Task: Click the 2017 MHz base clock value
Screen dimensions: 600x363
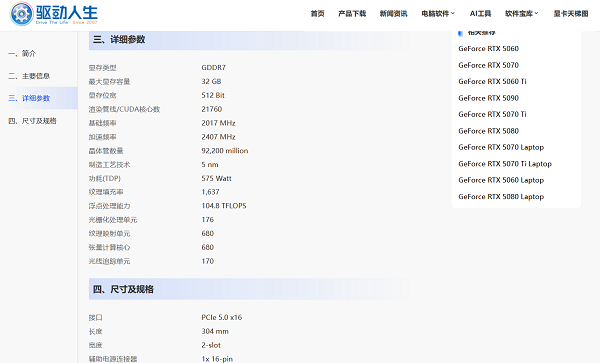Action: [218, 123]
